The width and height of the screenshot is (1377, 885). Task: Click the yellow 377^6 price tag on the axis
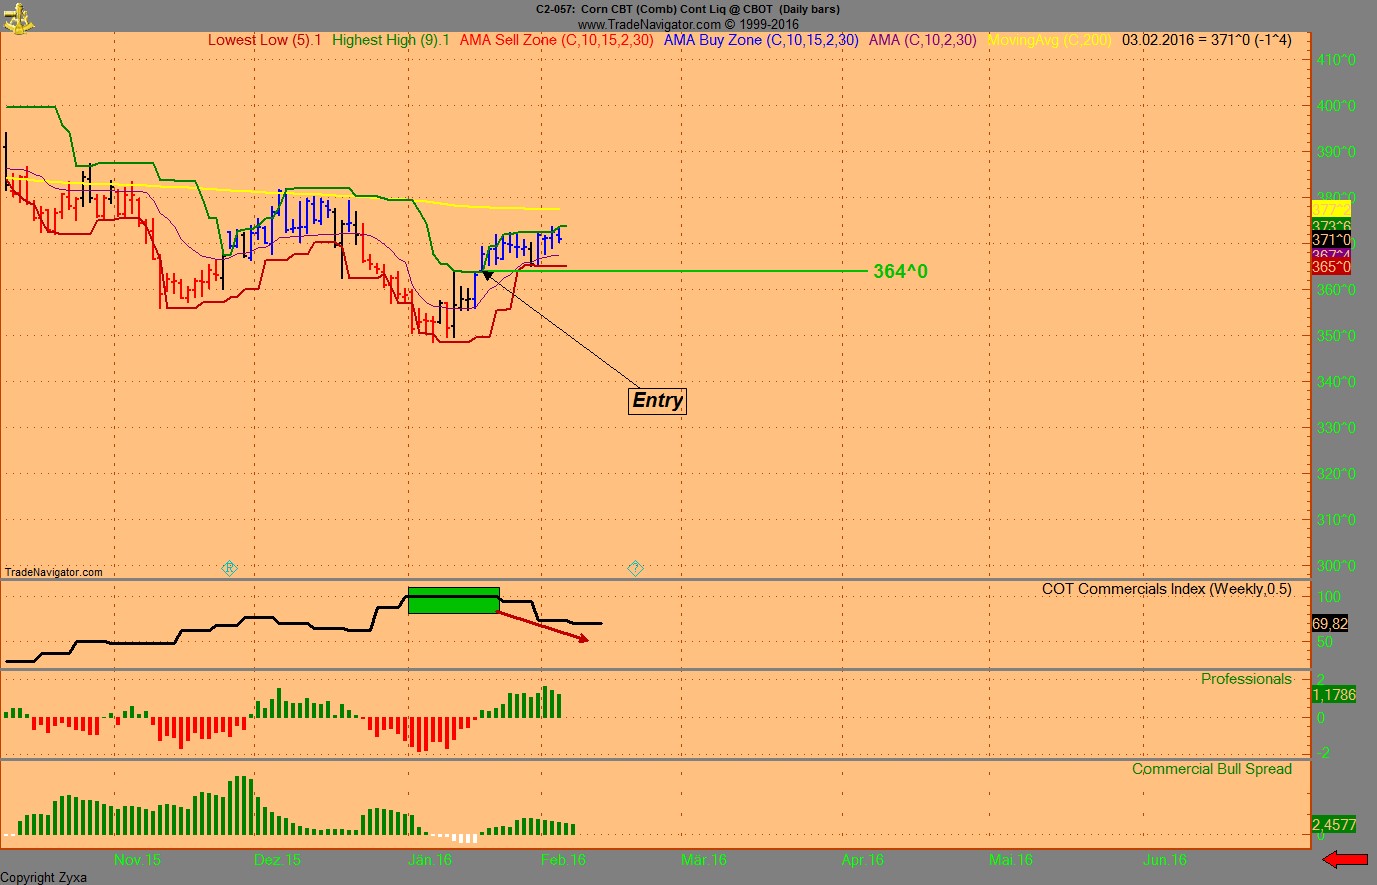(x=1332, y=207)
